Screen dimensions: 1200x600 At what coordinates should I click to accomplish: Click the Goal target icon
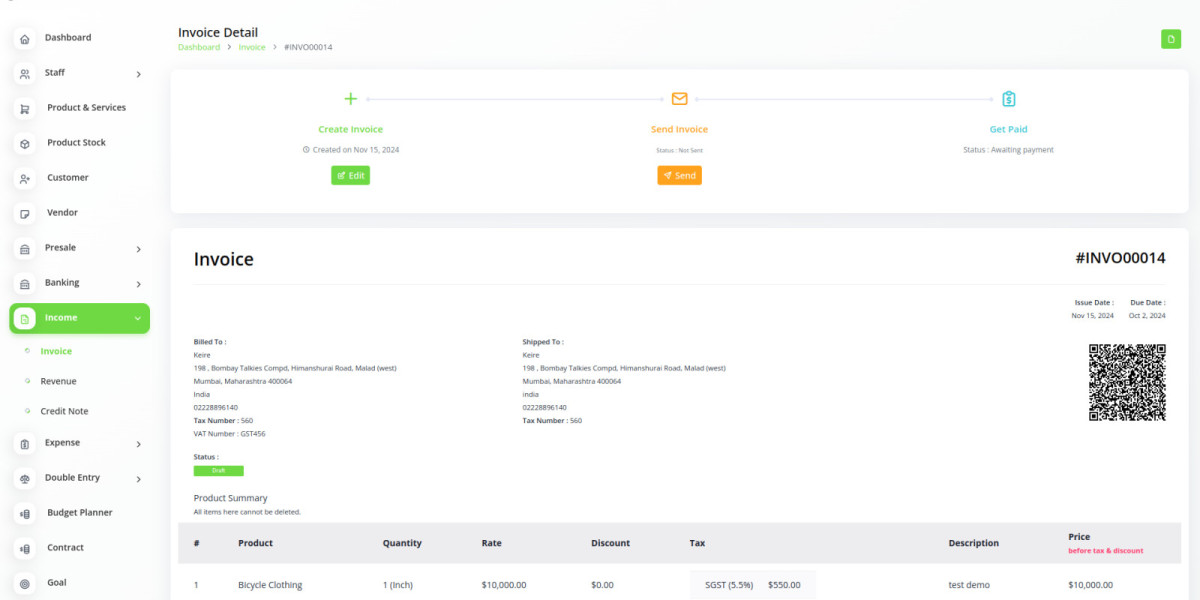[25, 584]
